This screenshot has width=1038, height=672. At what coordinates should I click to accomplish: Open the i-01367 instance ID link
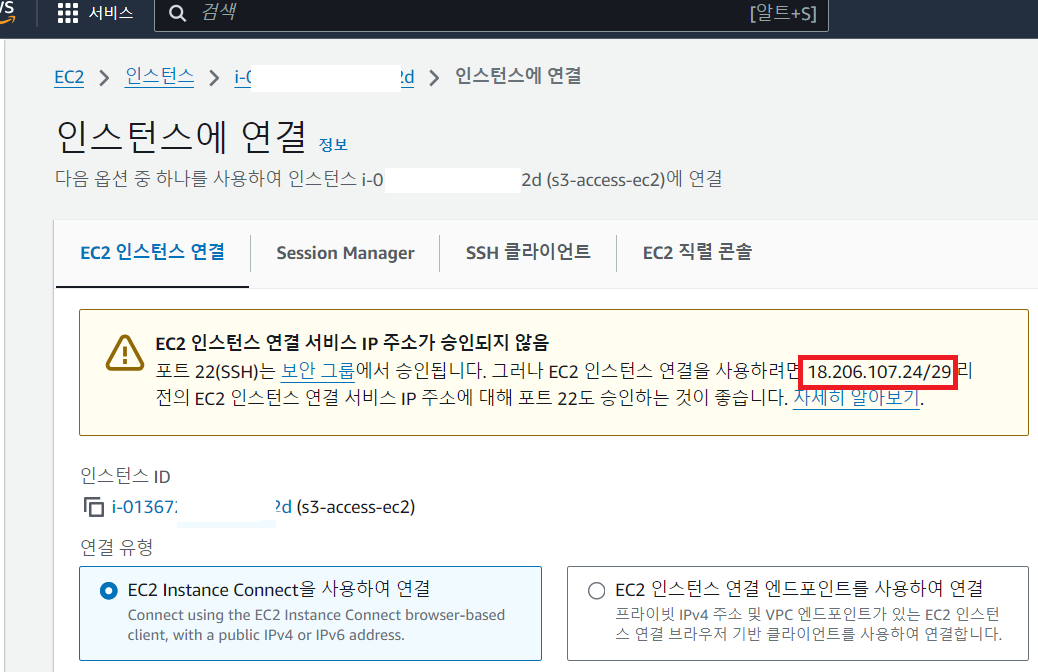click(202, 507)
